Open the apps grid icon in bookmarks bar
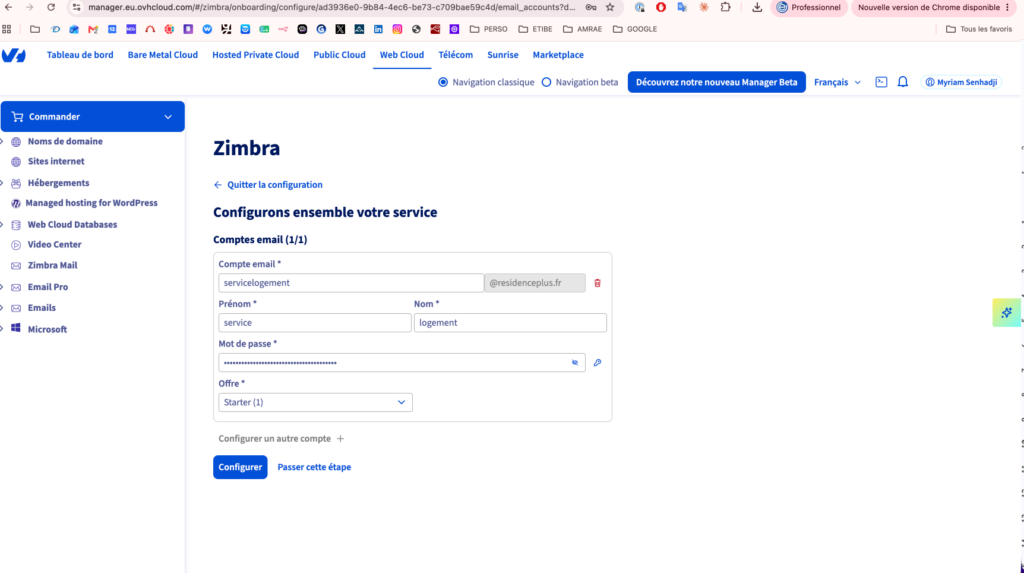 pos(7,29)
